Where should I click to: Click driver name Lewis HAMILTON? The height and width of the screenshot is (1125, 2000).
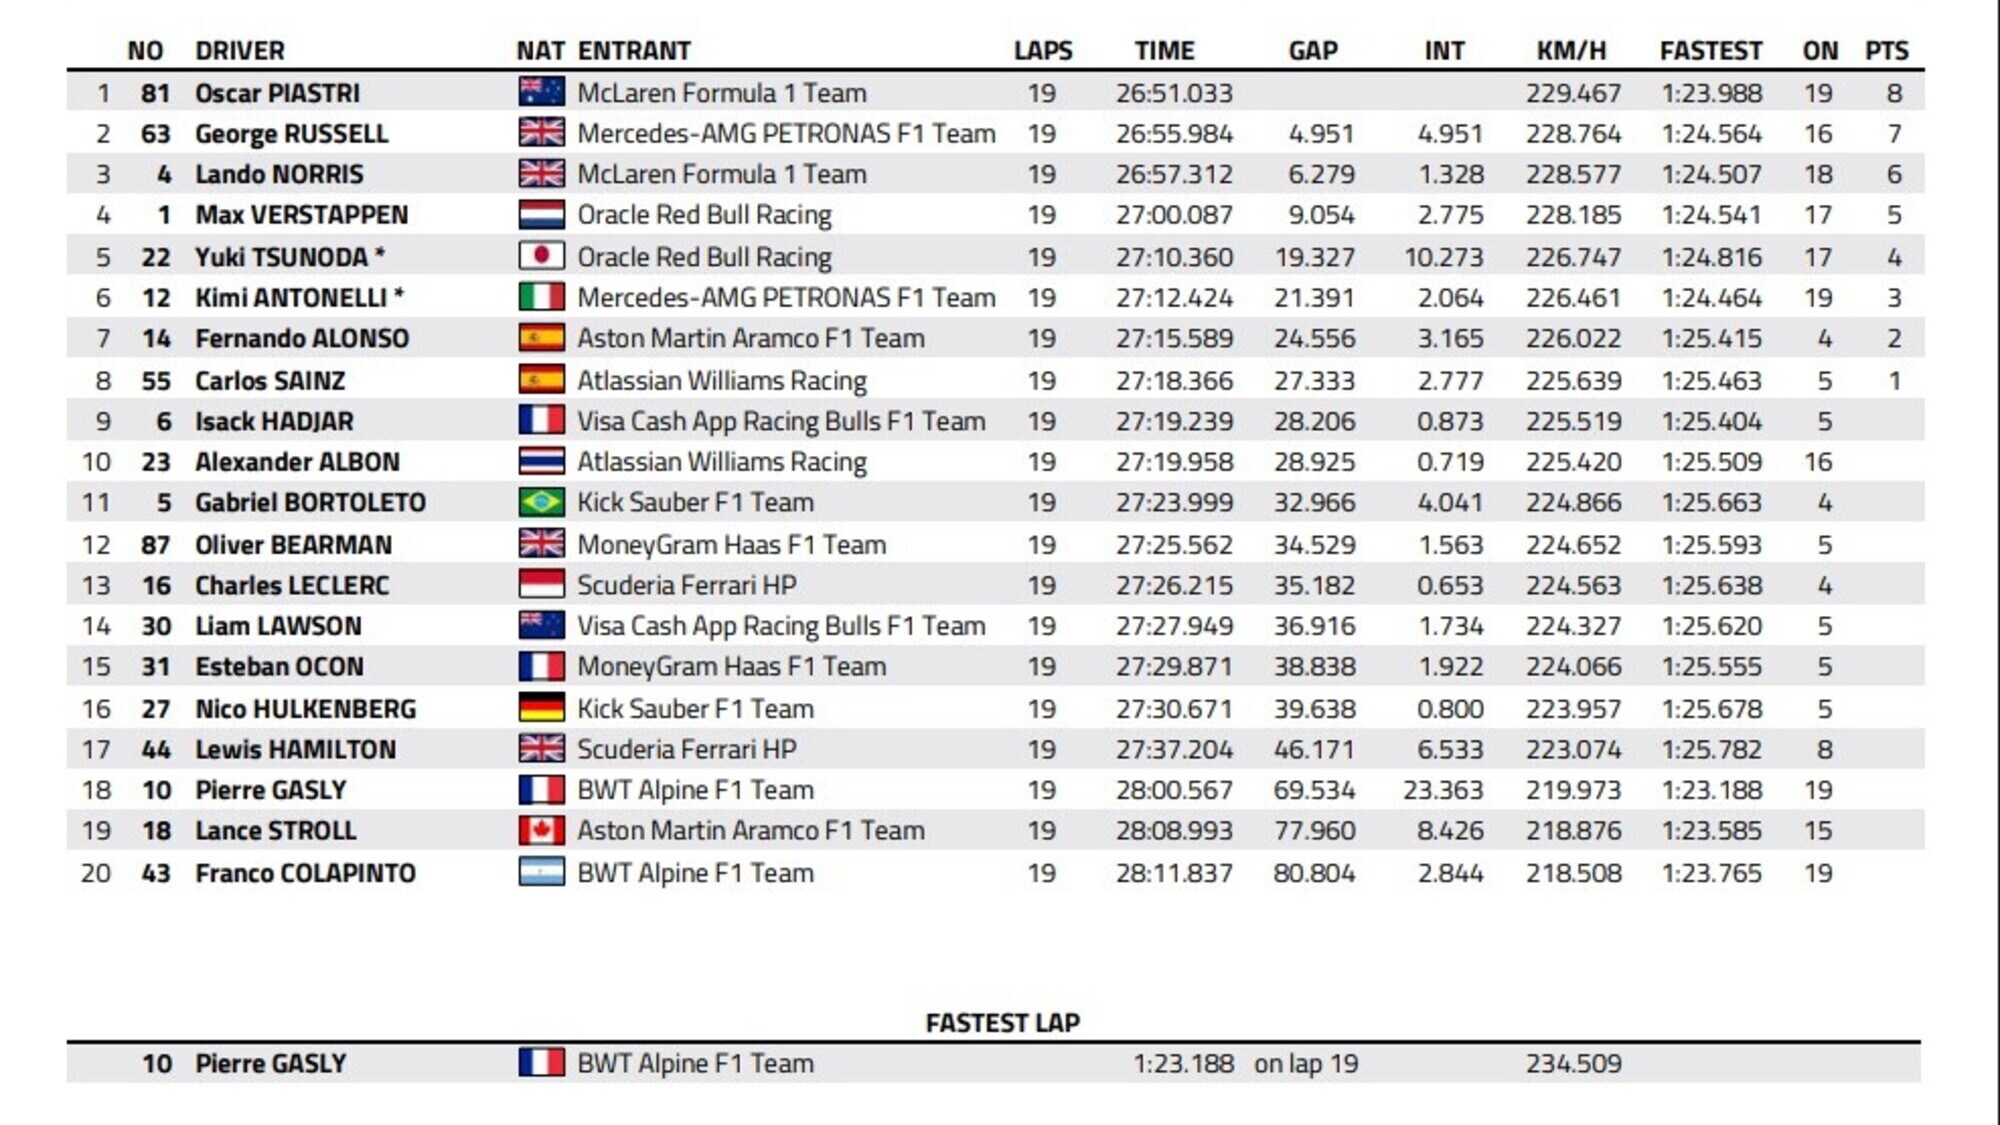click(295, 749)
